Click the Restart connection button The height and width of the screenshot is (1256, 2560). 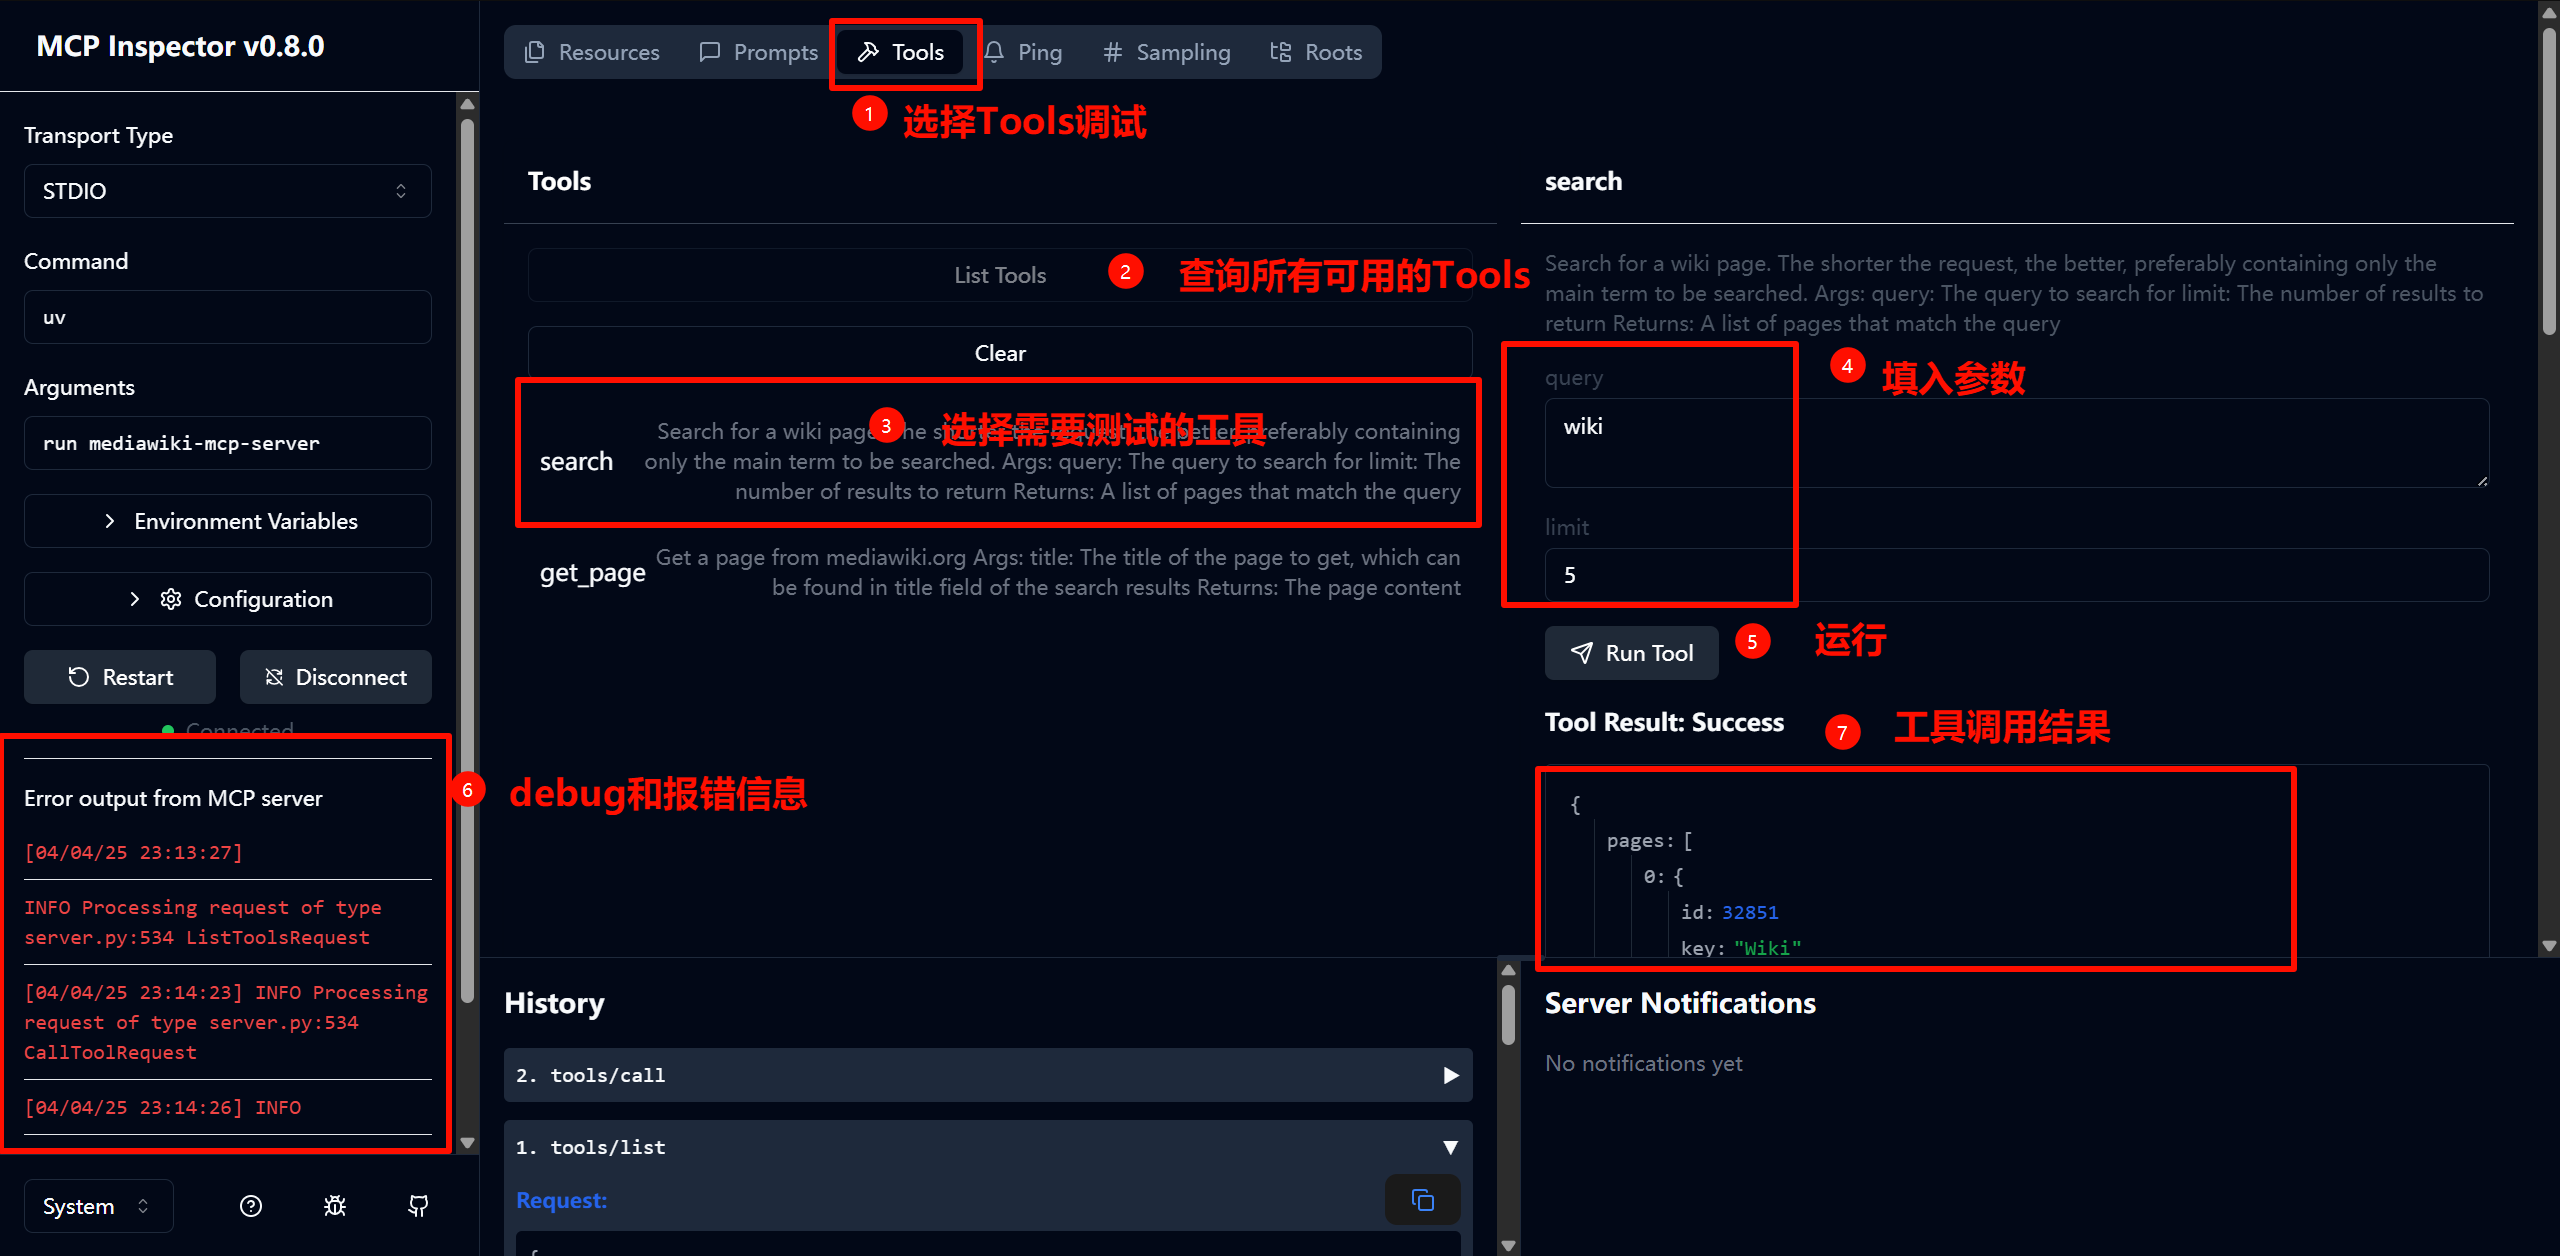click(x=120, y=677)
